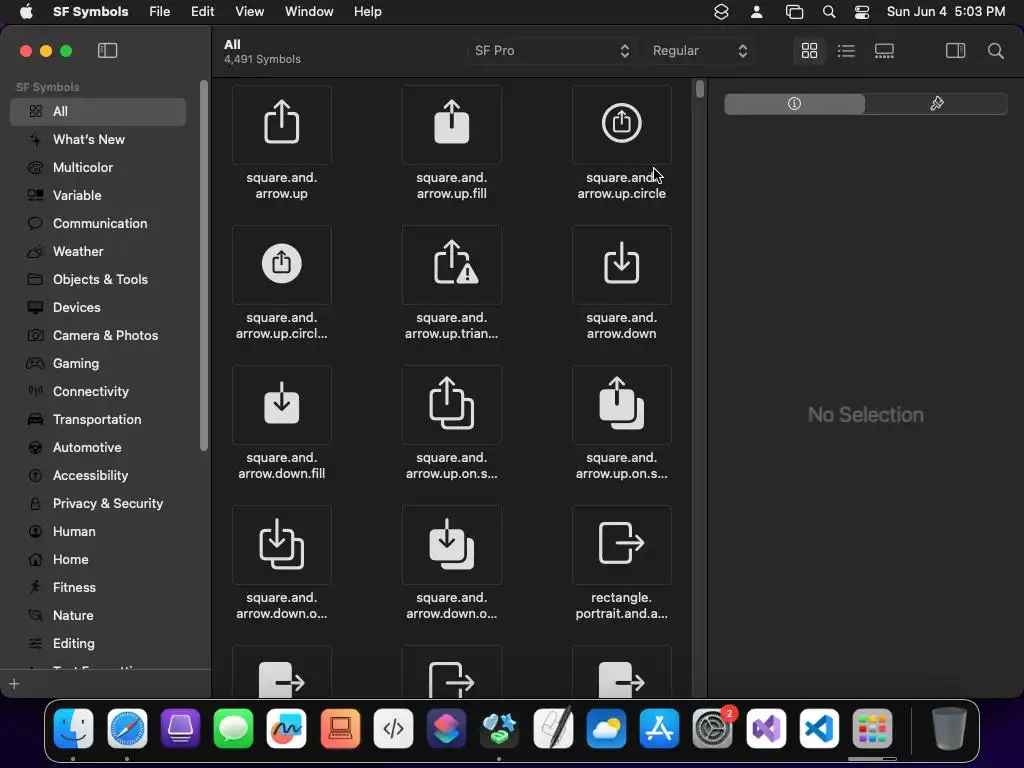Select the square.and.arrow.up symbol

[281, 125]
